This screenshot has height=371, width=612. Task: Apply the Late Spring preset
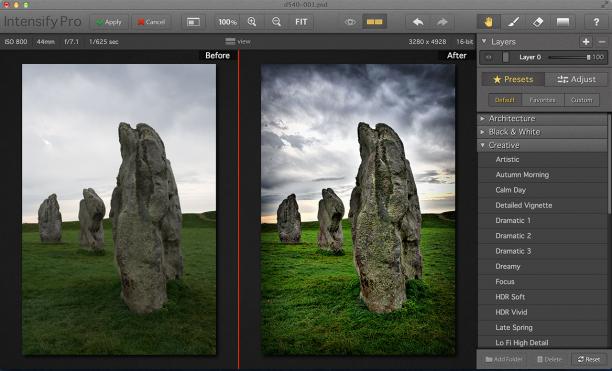(x=543, y=327)
